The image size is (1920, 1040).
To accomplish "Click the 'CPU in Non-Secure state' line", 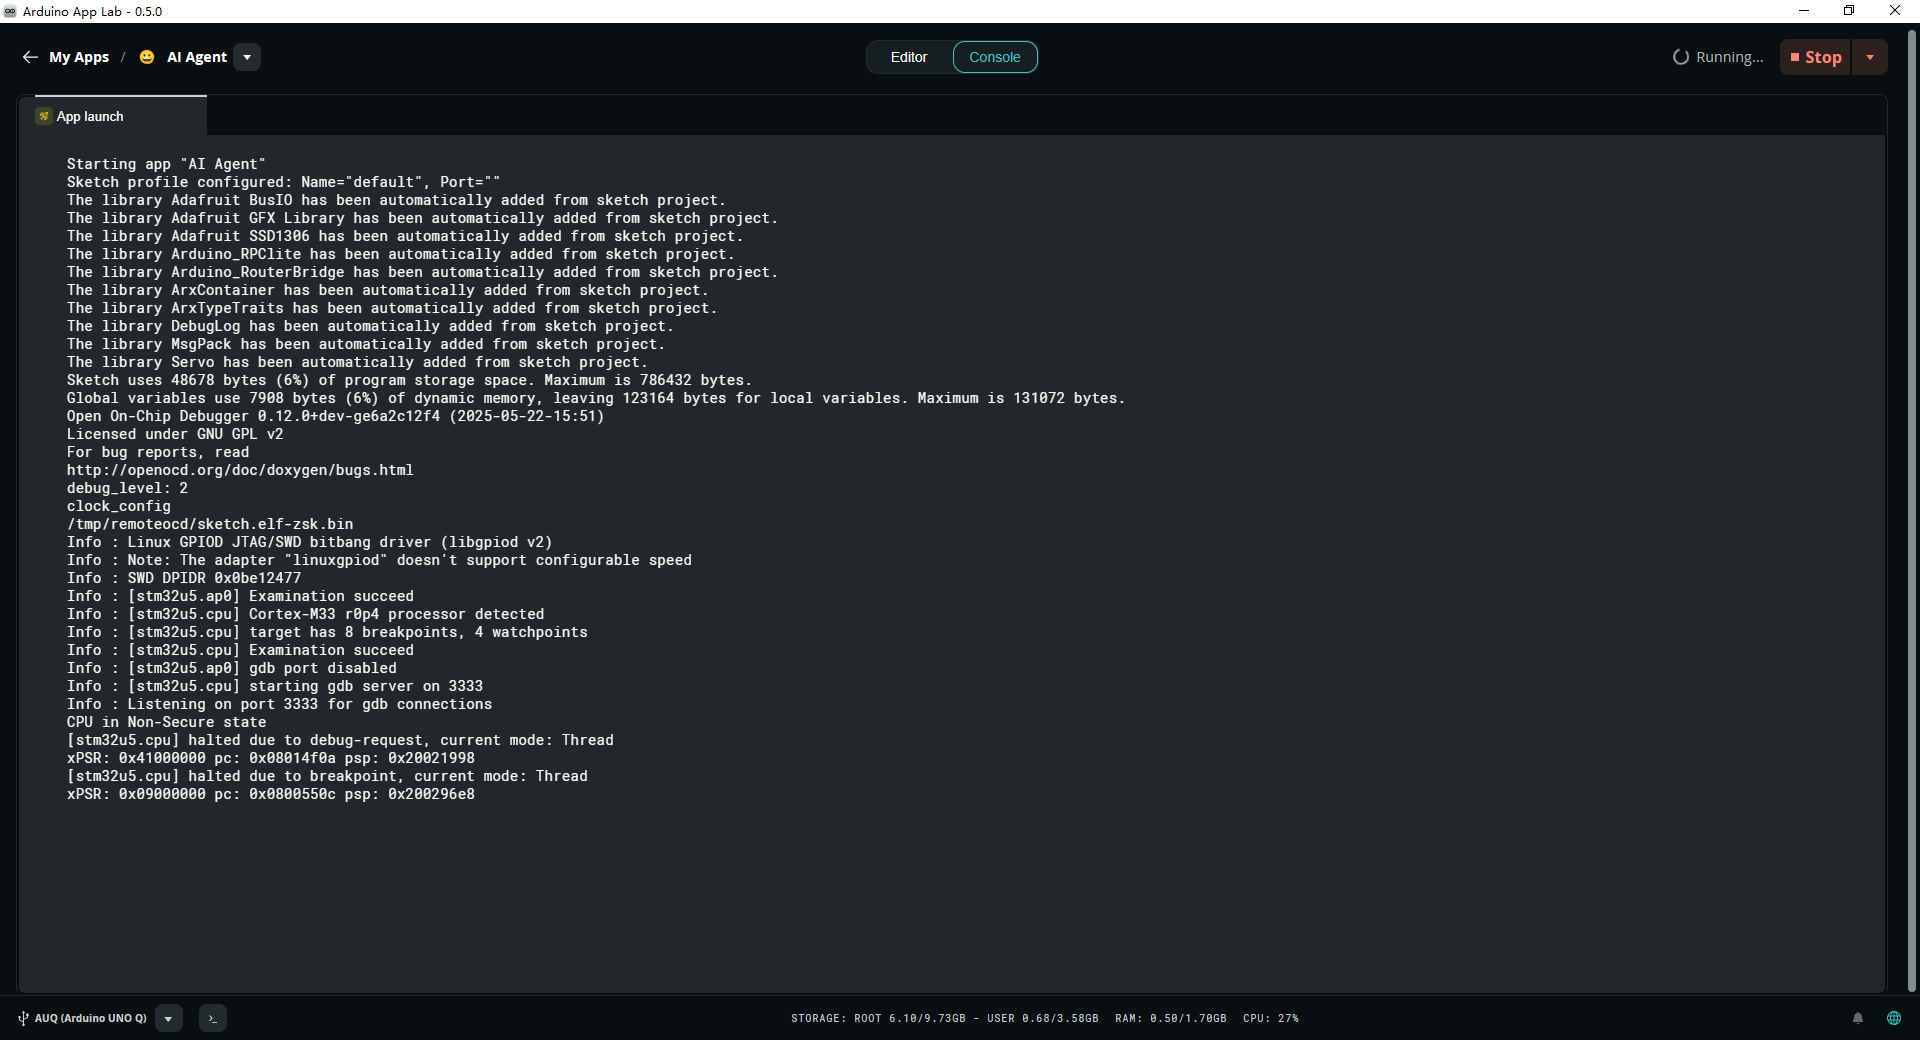I will click(166, 722).
